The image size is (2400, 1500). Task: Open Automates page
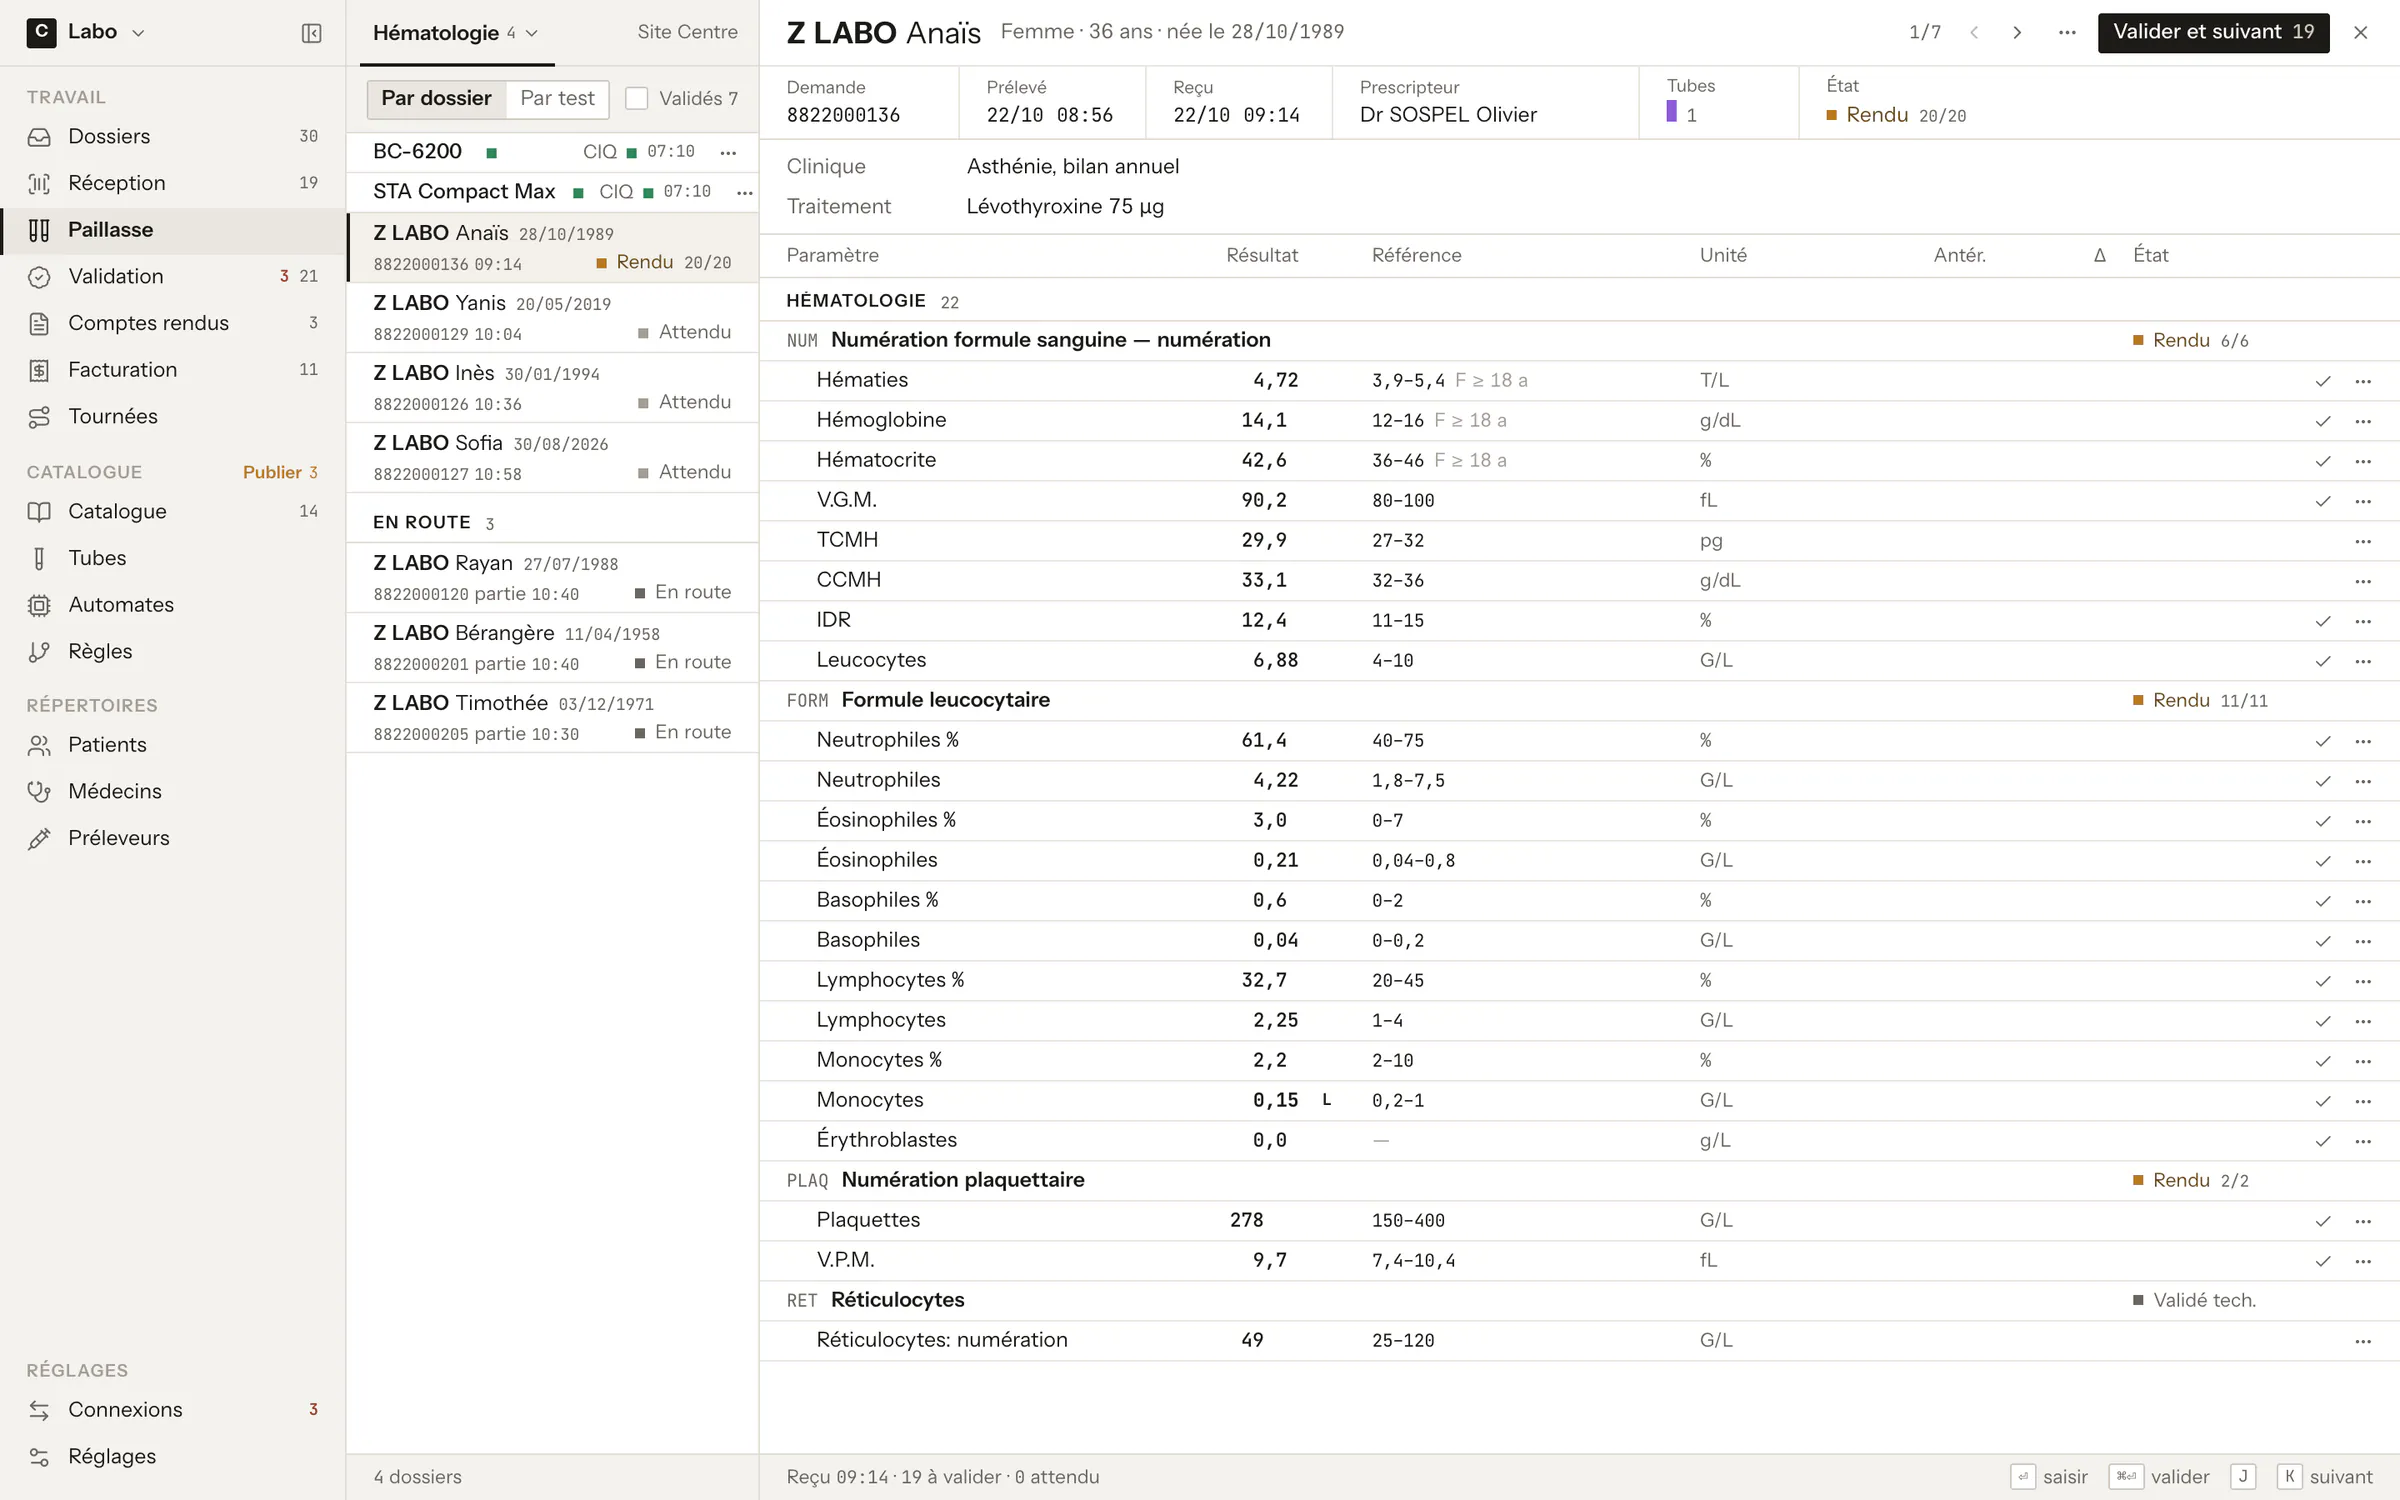point(173,605)
